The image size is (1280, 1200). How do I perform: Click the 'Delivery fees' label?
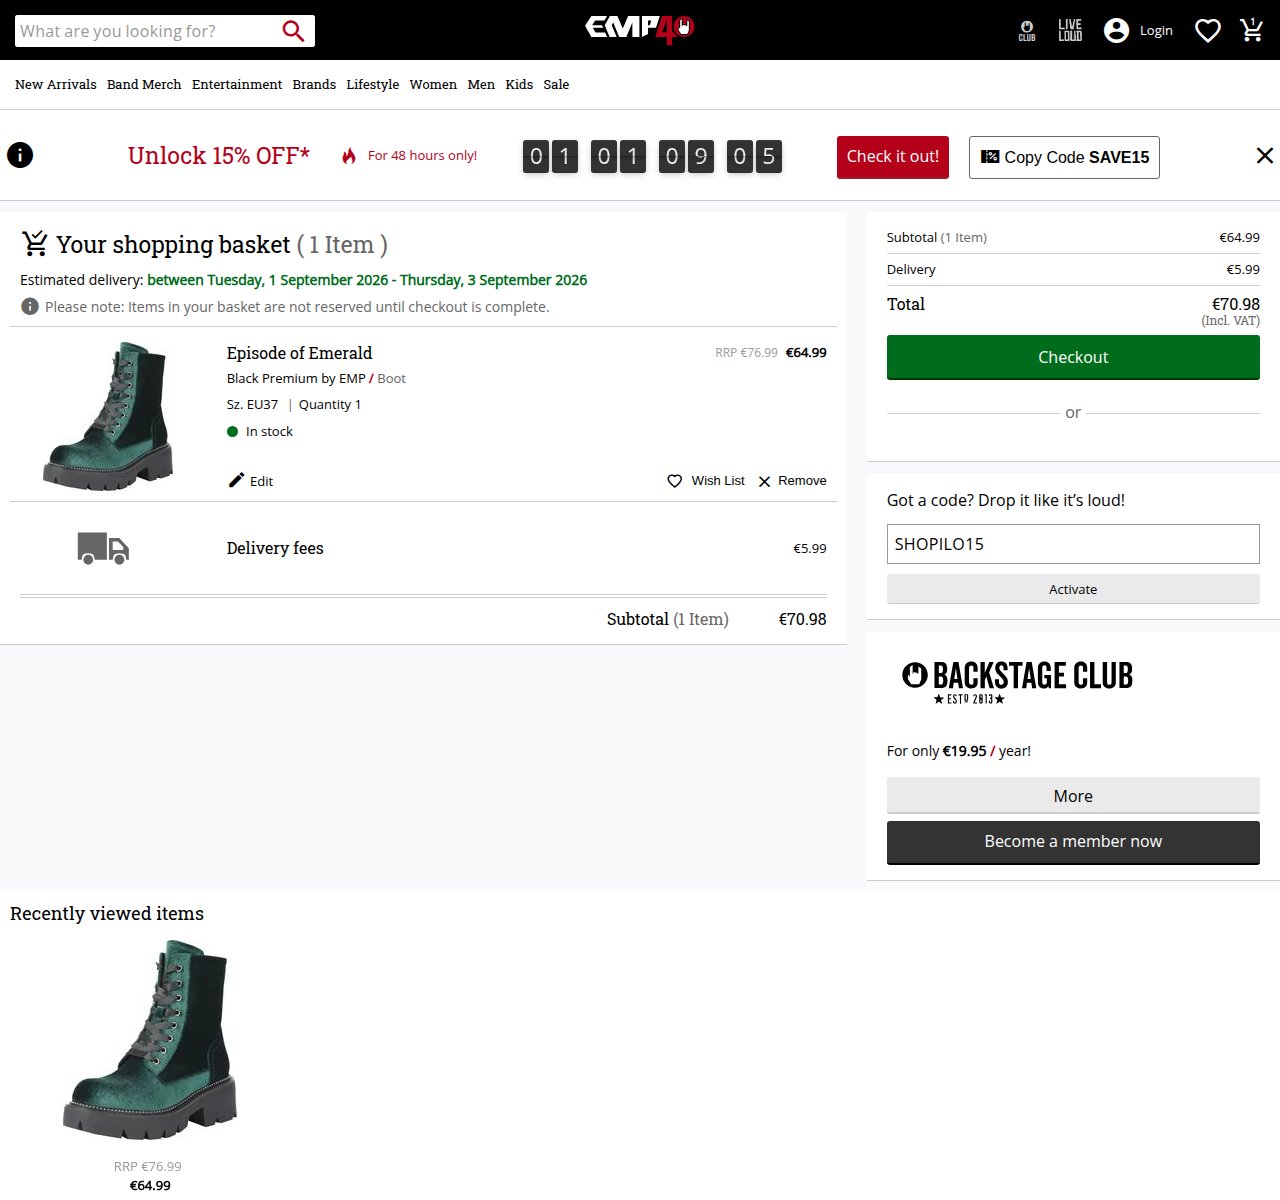click(x=275, y=548)
